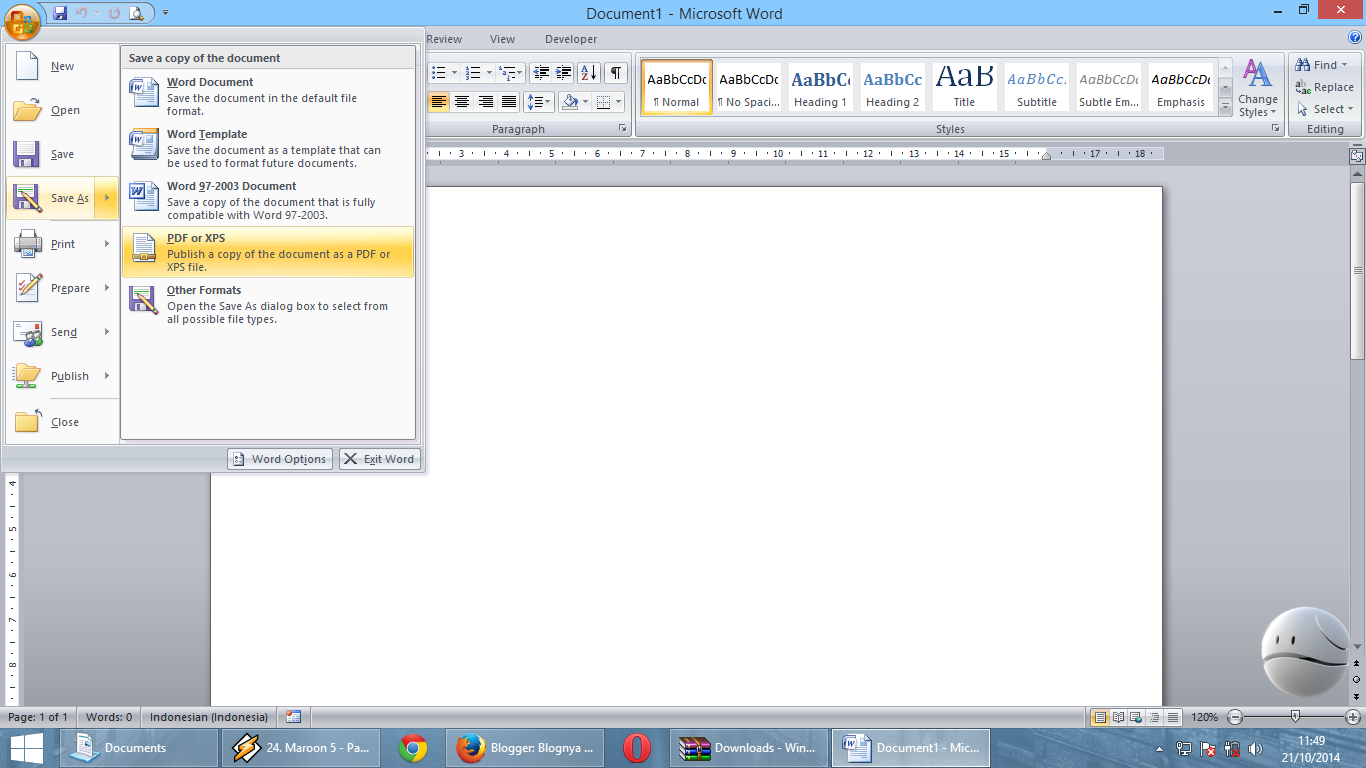1366x768 pixels.
Task: Expand the Styles gallery More arrow
Action: (x=1225, y=105)
